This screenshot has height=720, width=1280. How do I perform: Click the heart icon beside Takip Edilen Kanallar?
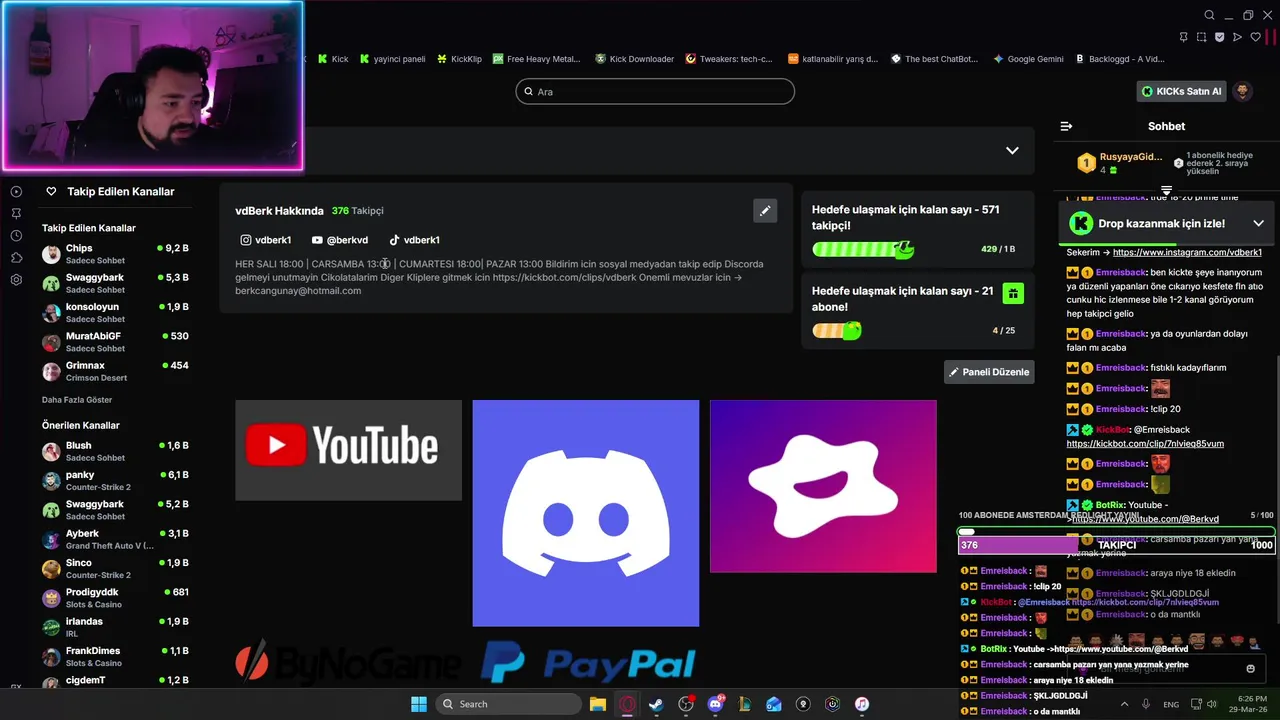click(51, 191)
